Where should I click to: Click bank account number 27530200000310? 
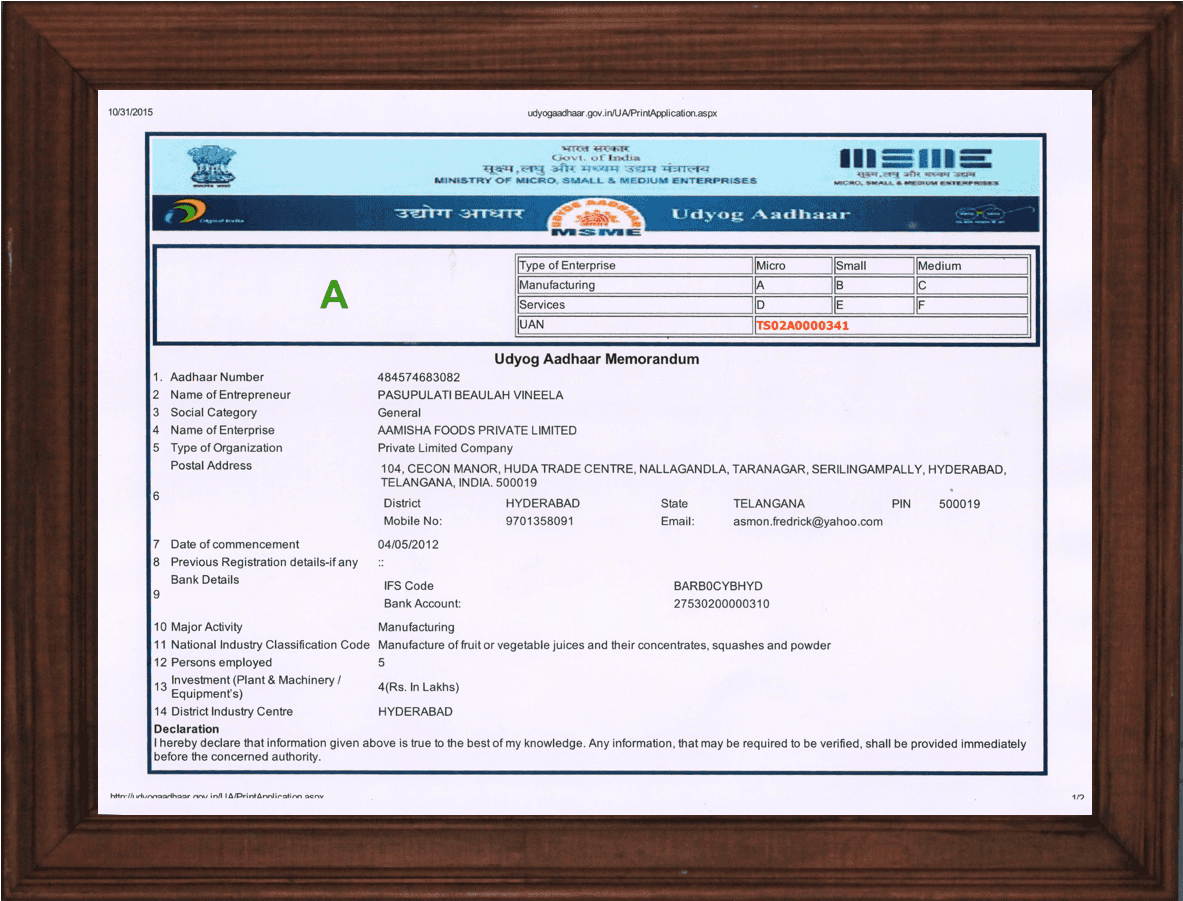point(721,604)
